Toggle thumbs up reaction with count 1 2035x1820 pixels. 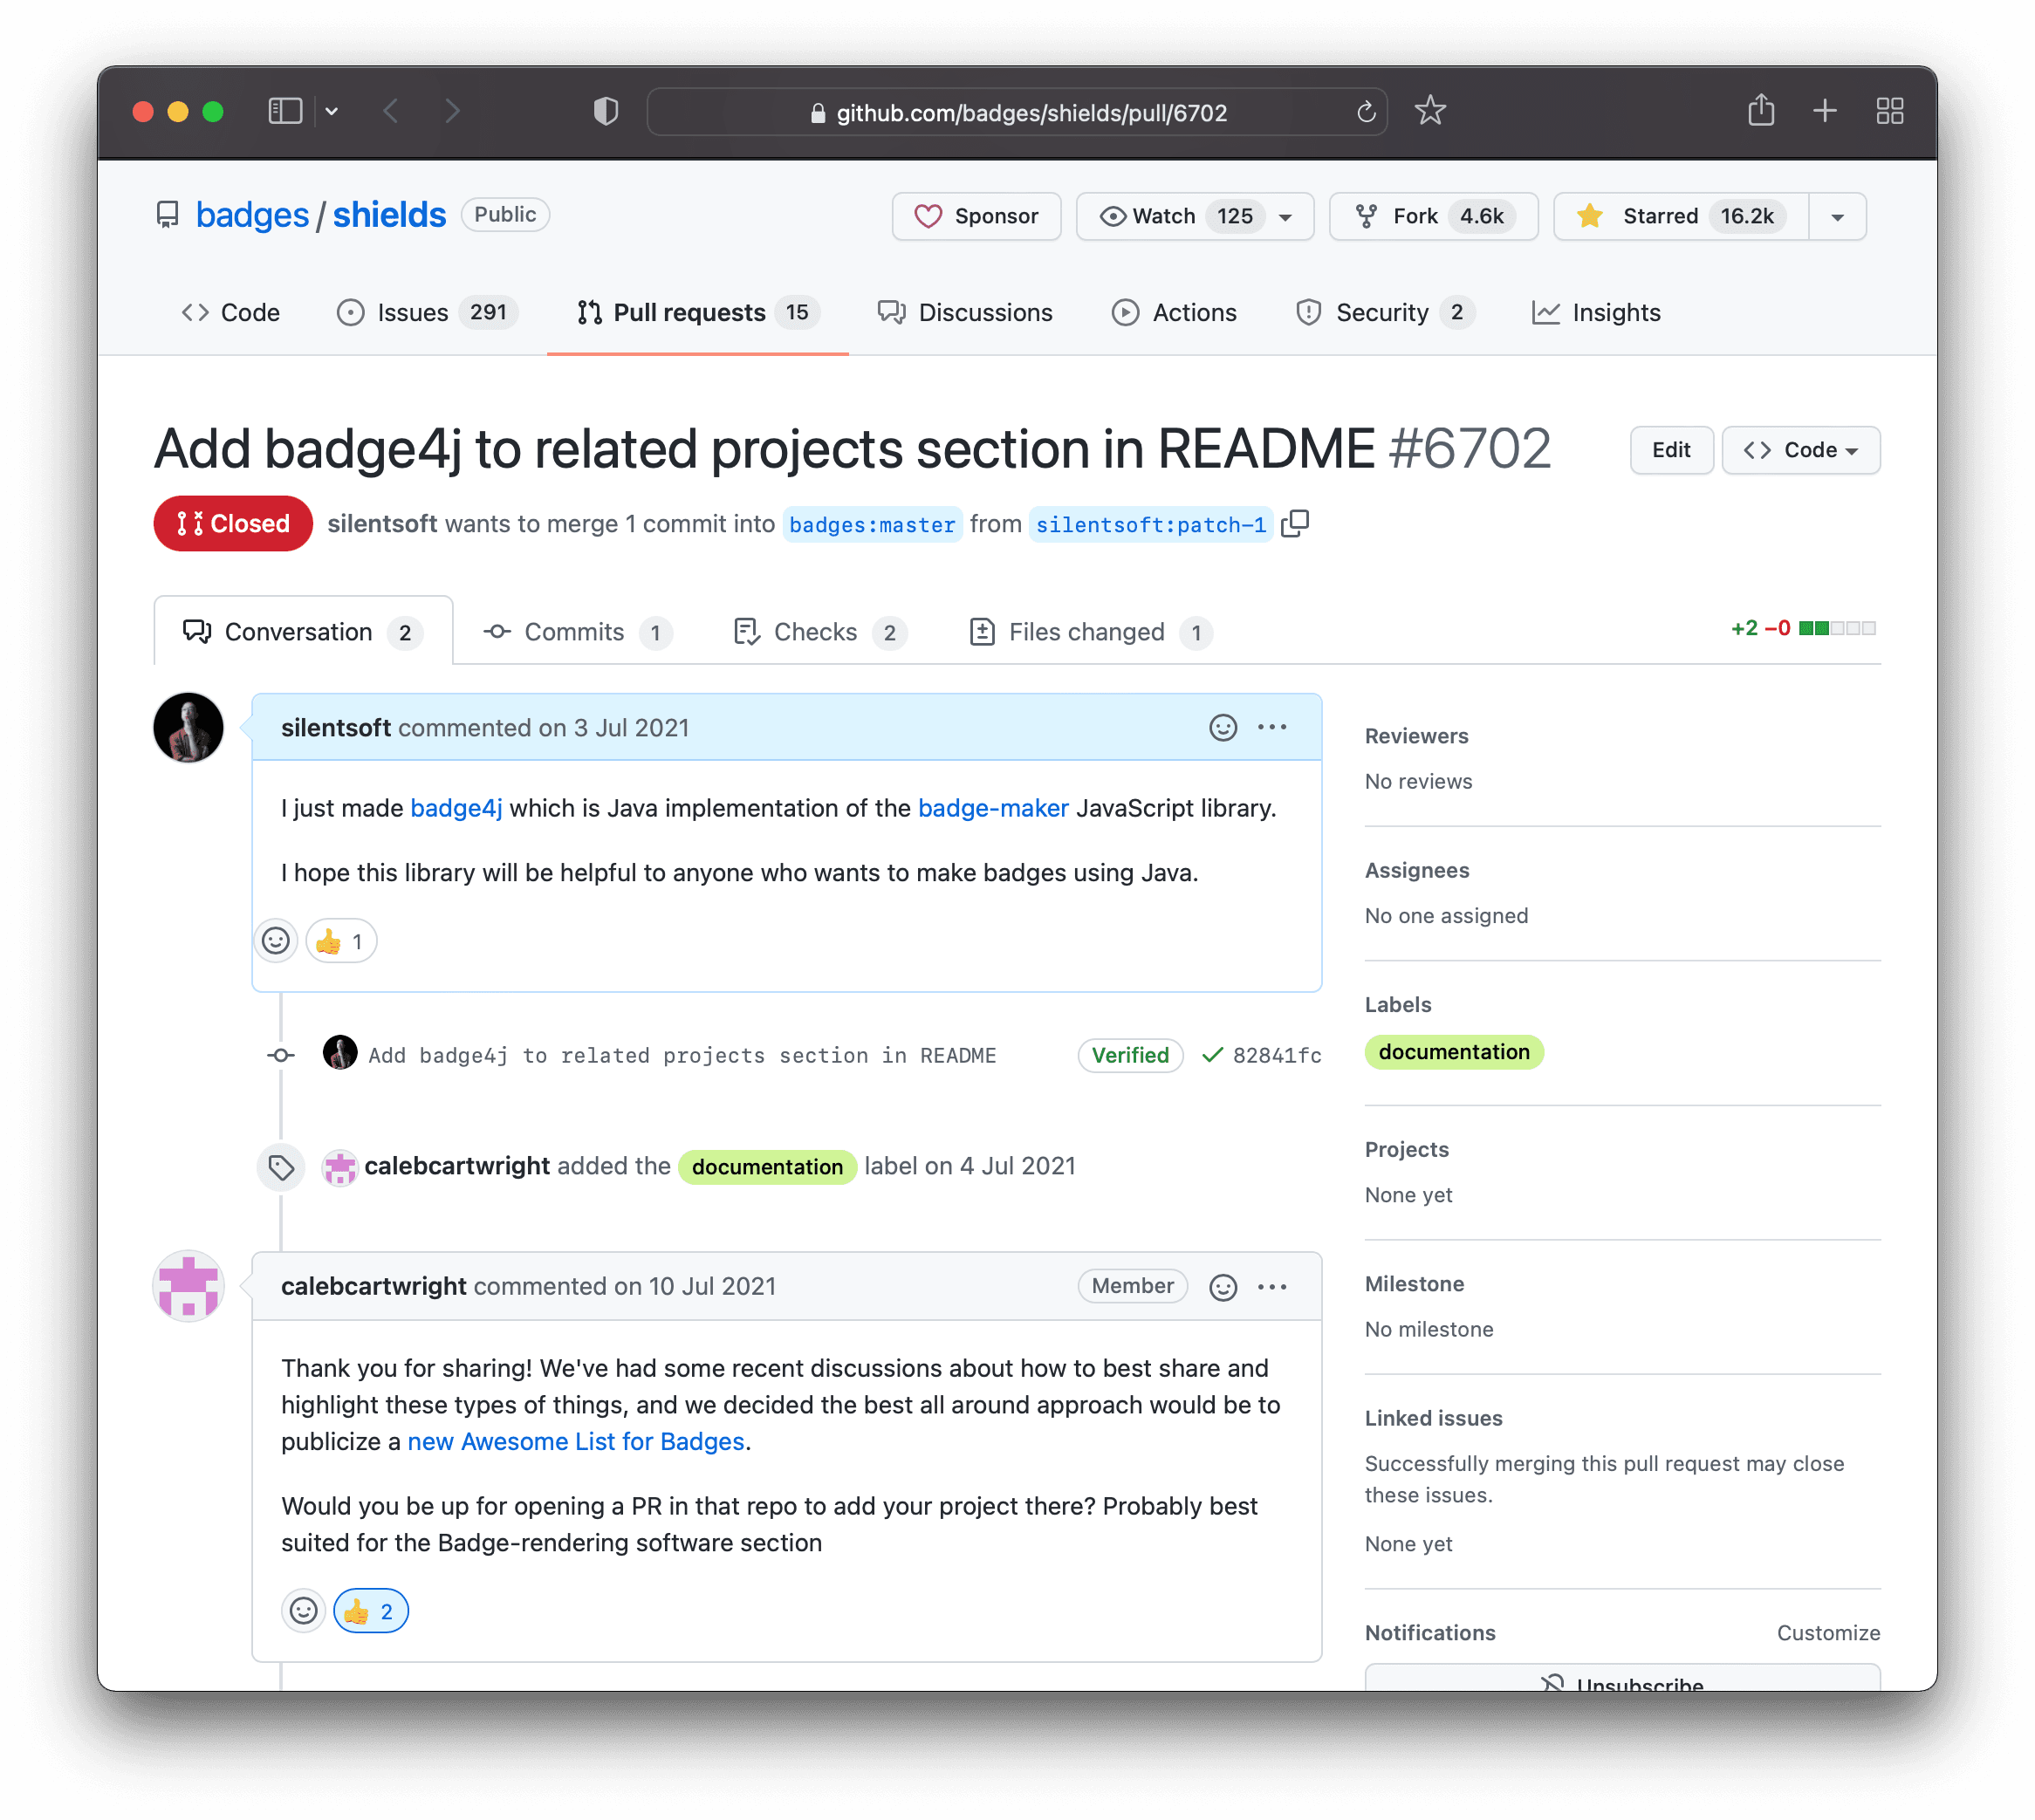341,941
